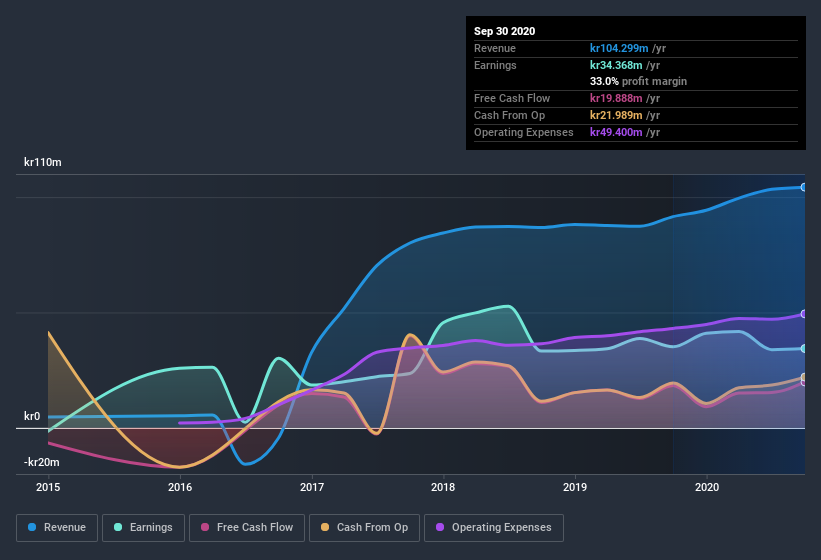Screen dimensions: 821x560
Task: Click the pink Free Cash Flow dot
Action: point(205,527)
